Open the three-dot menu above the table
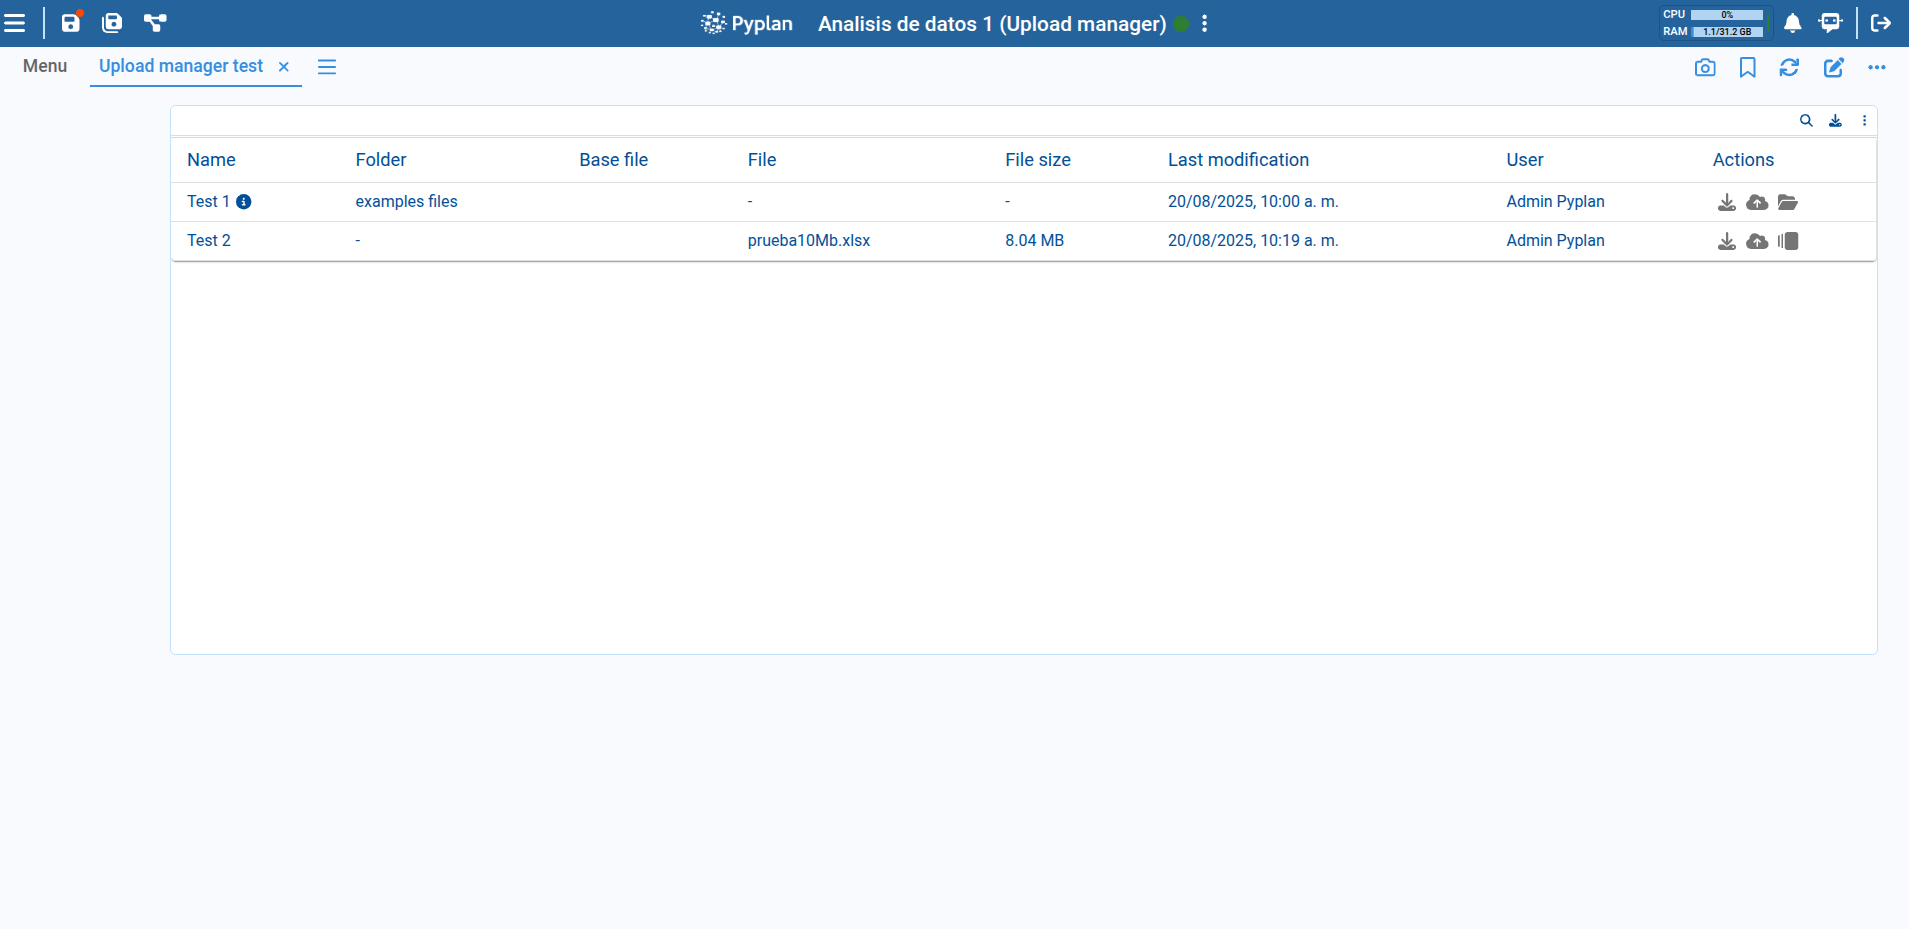This screenshot has height=929, width=1909. pyautogui.click(x=1864, y=120)
